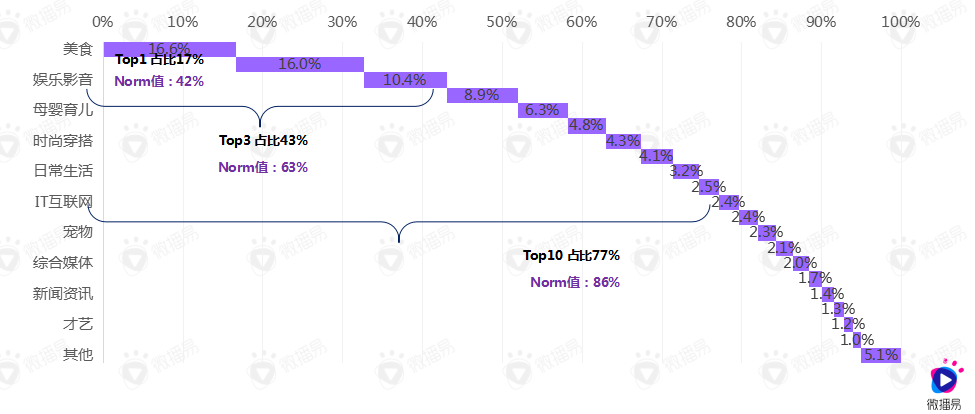Click the 6.3% purple bar

pos(542,110)
